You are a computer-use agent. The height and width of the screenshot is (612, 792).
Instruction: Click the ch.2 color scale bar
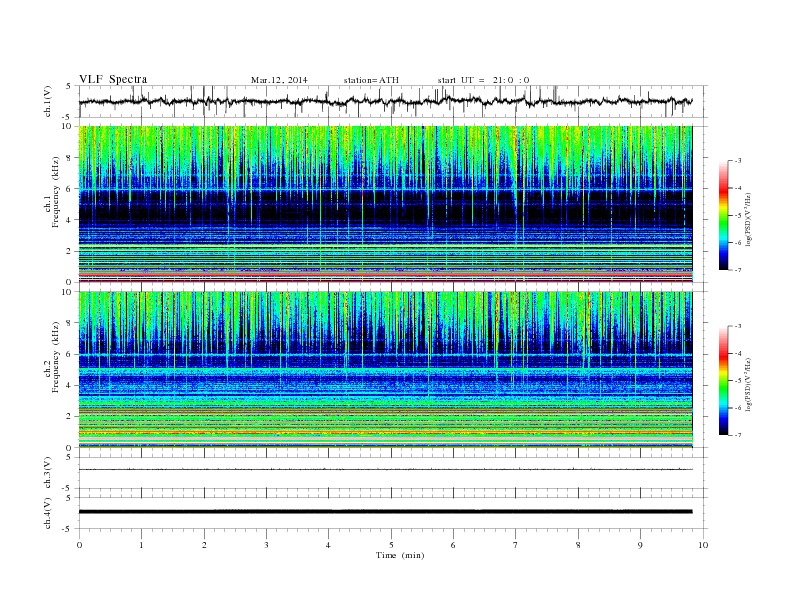click(x=724, y=381)
